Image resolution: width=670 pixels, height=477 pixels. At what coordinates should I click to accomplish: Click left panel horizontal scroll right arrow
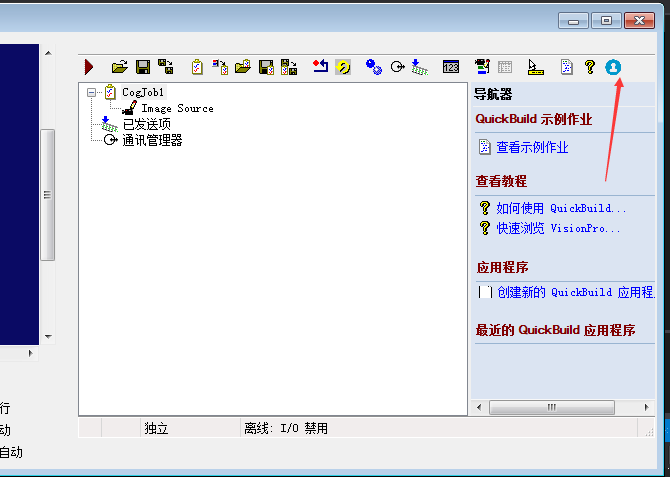click(x=30, y=353)
